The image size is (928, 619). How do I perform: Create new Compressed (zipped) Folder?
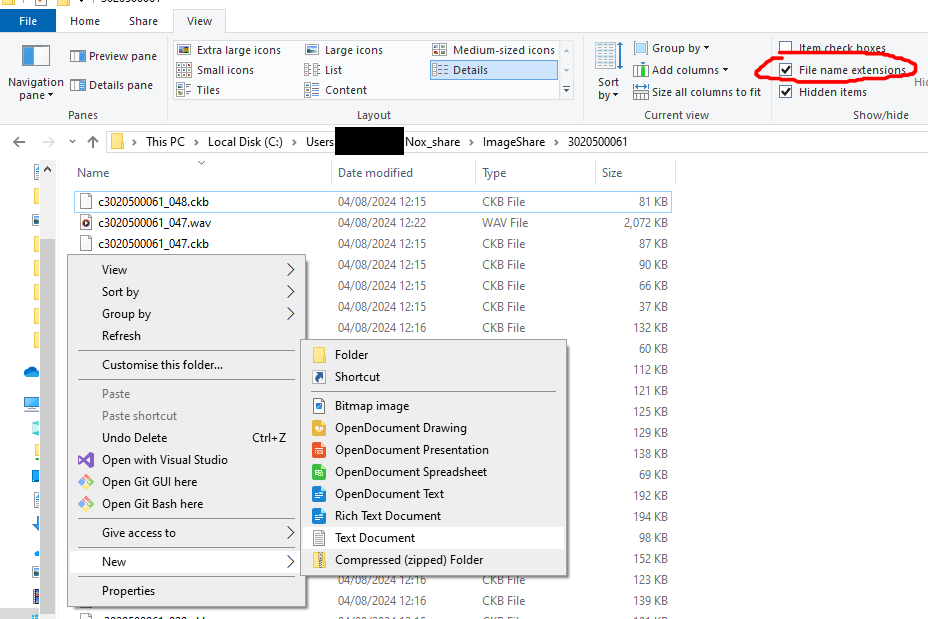tap(408, 560)
